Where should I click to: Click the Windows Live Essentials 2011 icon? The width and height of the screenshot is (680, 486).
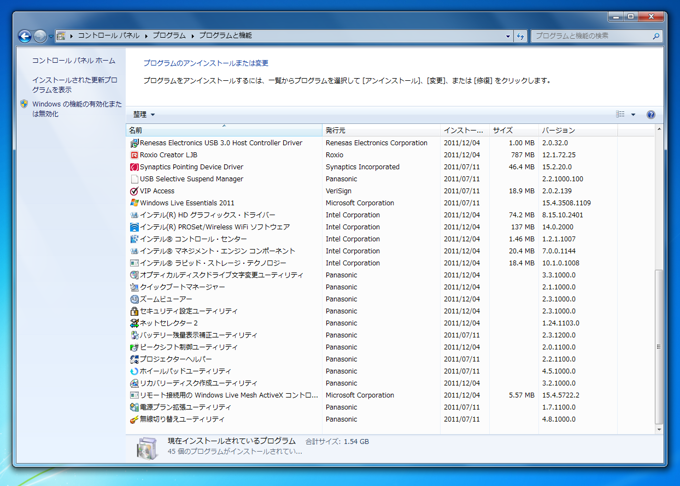[134, 203]
